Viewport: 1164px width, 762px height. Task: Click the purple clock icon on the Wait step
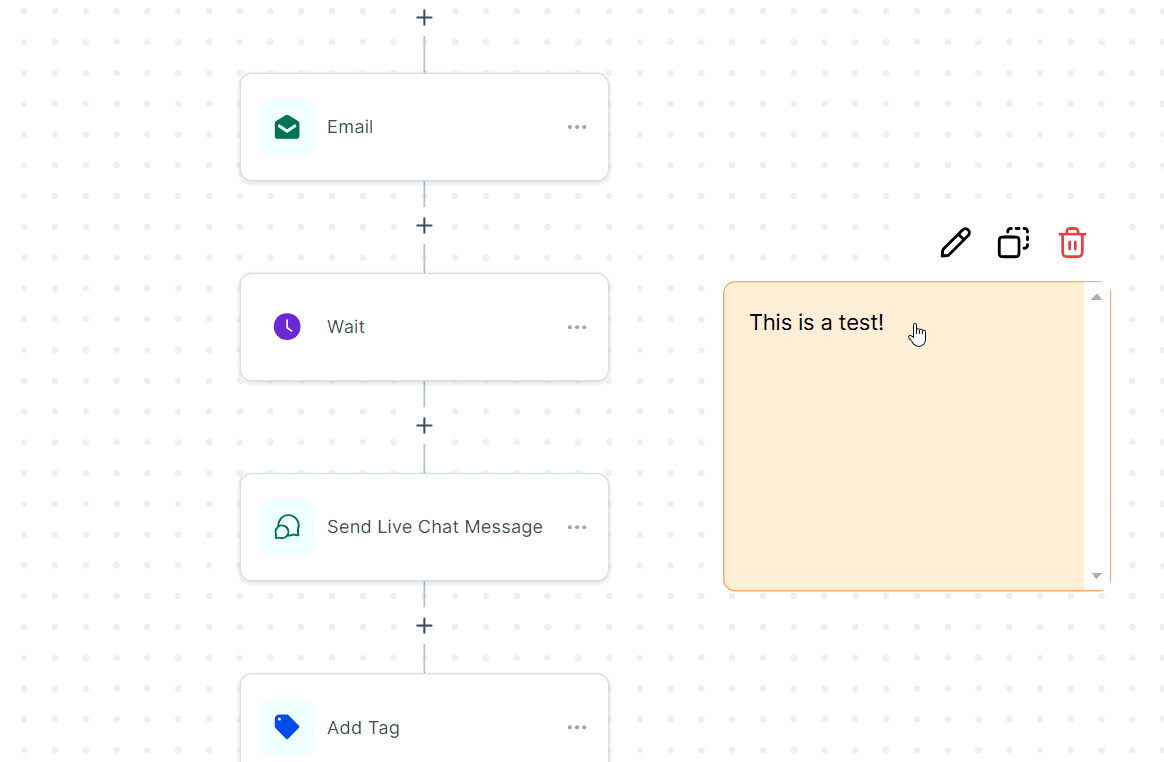coord(287,326)
